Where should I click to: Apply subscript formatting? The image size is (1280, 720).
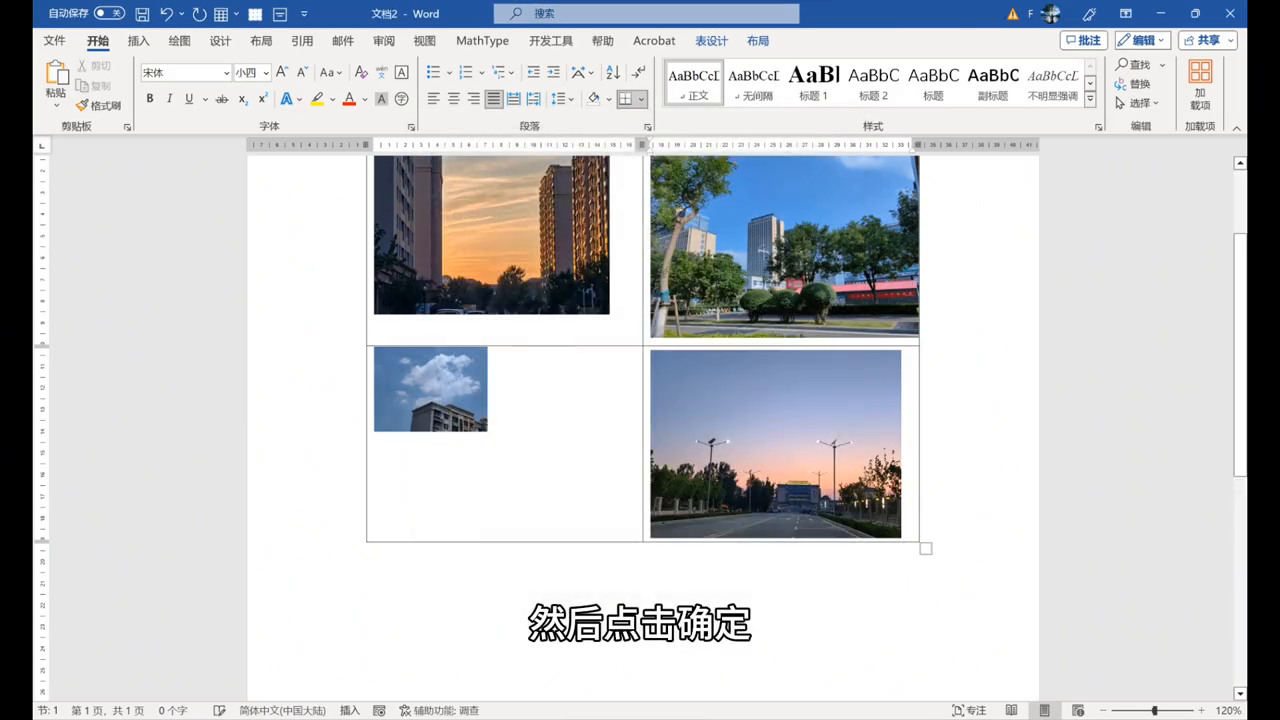[x=243, y=99]
